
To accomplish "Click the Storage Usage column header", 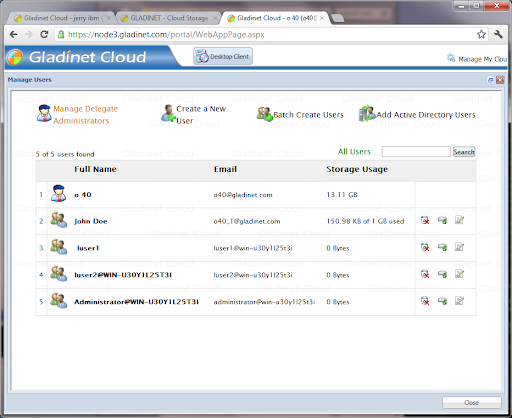I will click(x=357, y=169).
